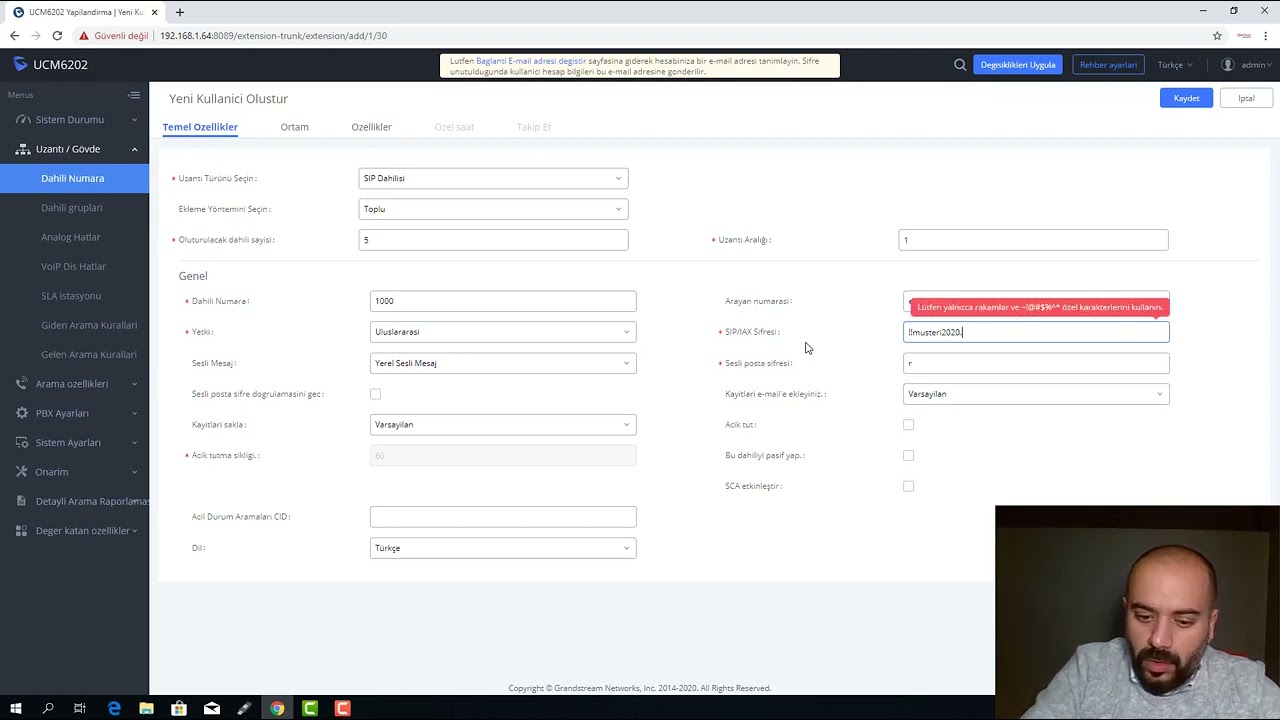Viewport: 1280px width, 720px height.
Task: Switch to the Ortam tab
Action: coord(294,127)
